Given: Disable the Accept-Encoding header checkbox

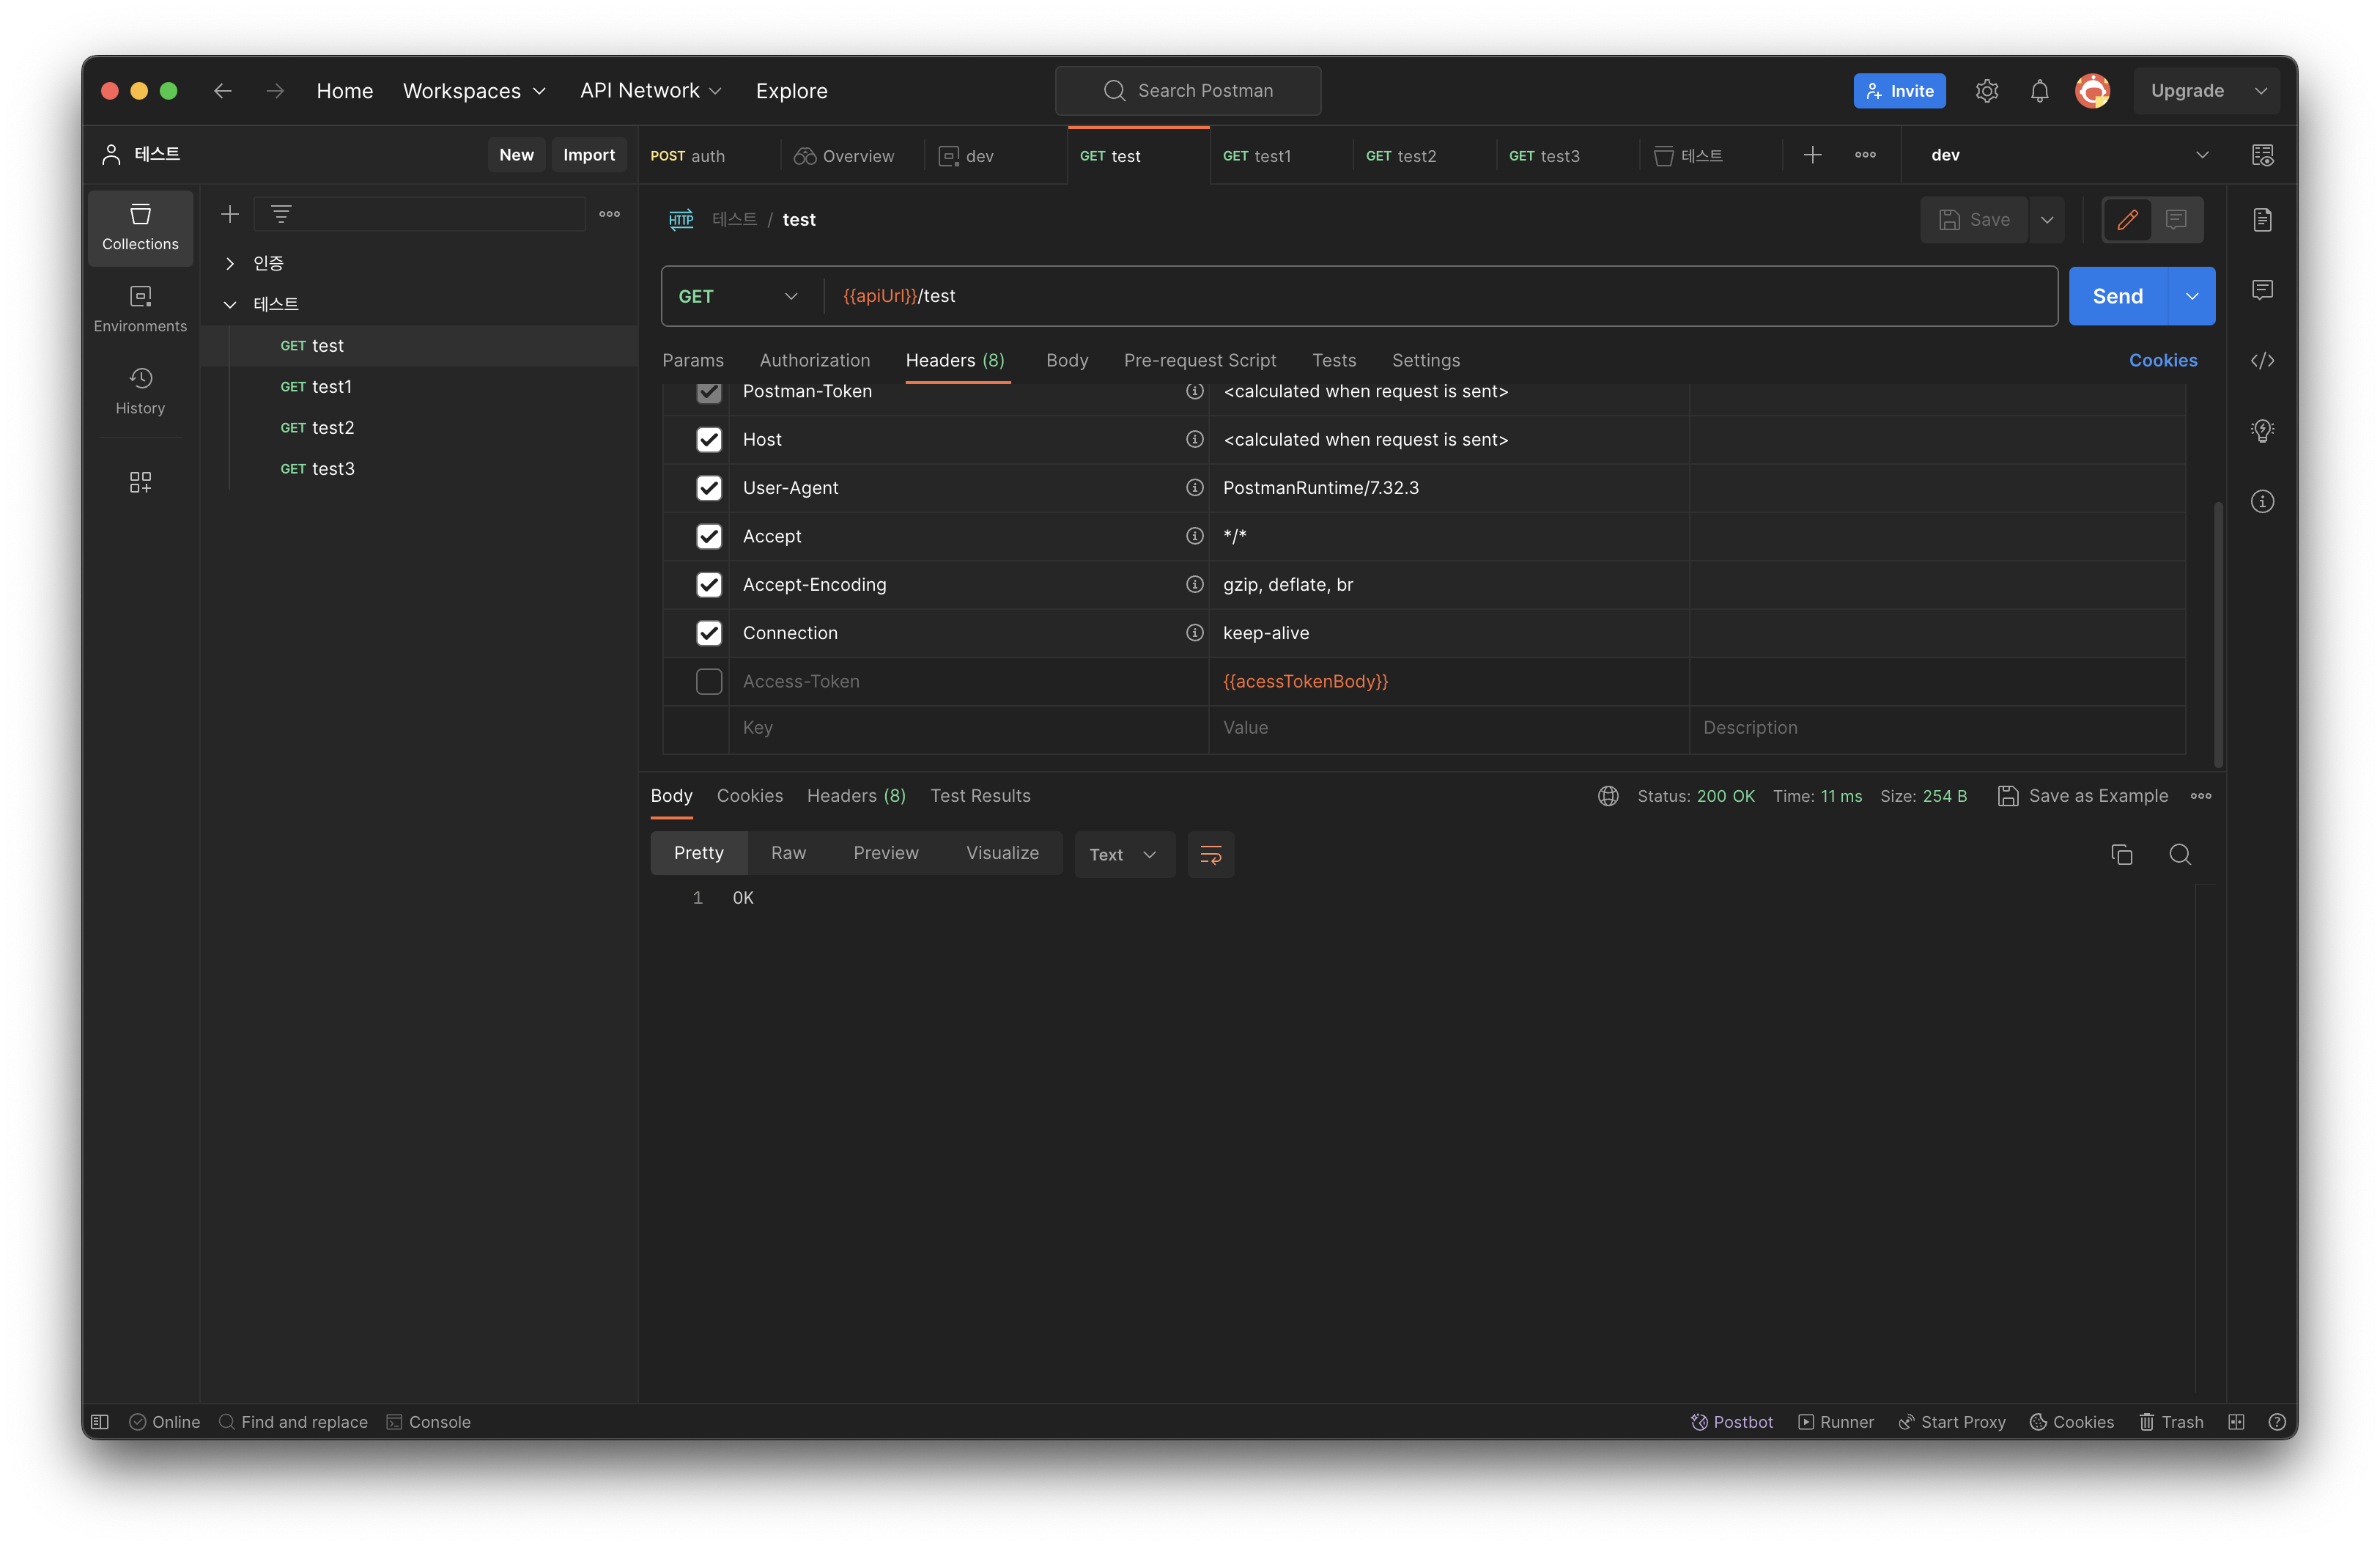Looking at the screenshot, I should [x=708, y=585].
